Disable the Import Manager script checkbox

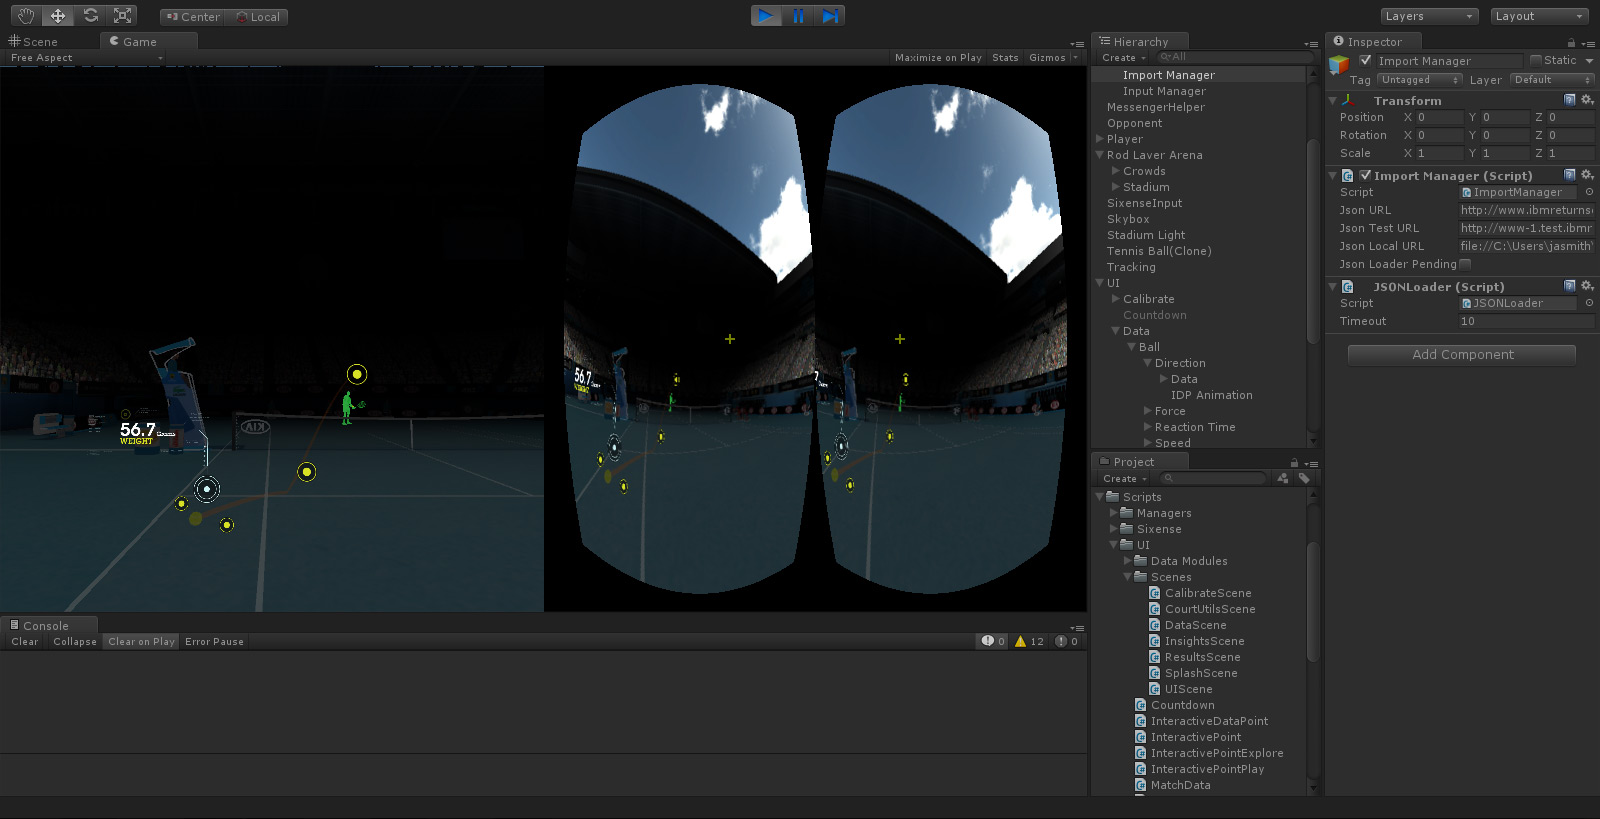click(1365, 175)
